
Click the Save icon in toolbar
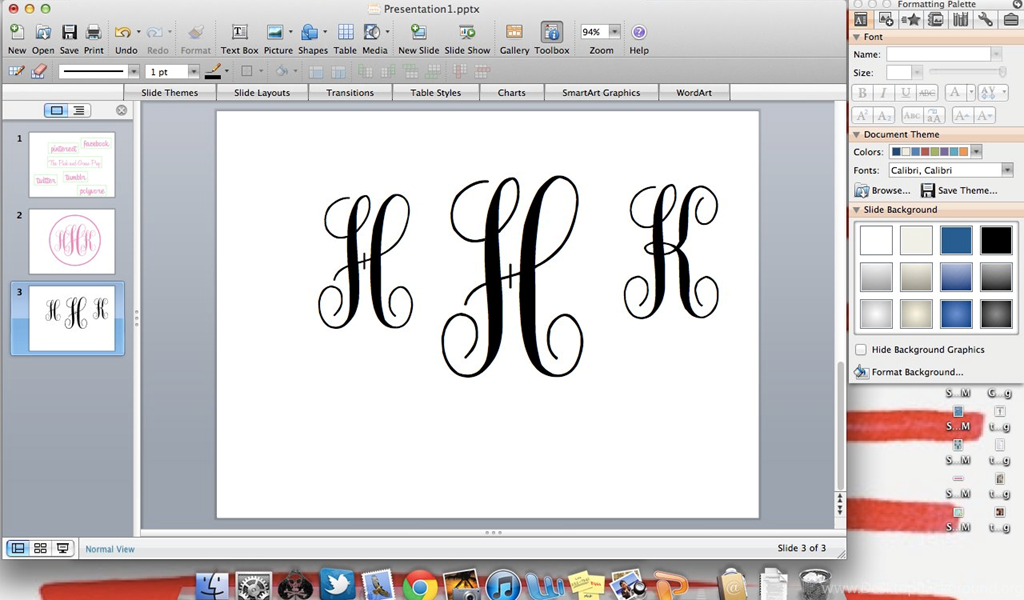tap(69, 34)
